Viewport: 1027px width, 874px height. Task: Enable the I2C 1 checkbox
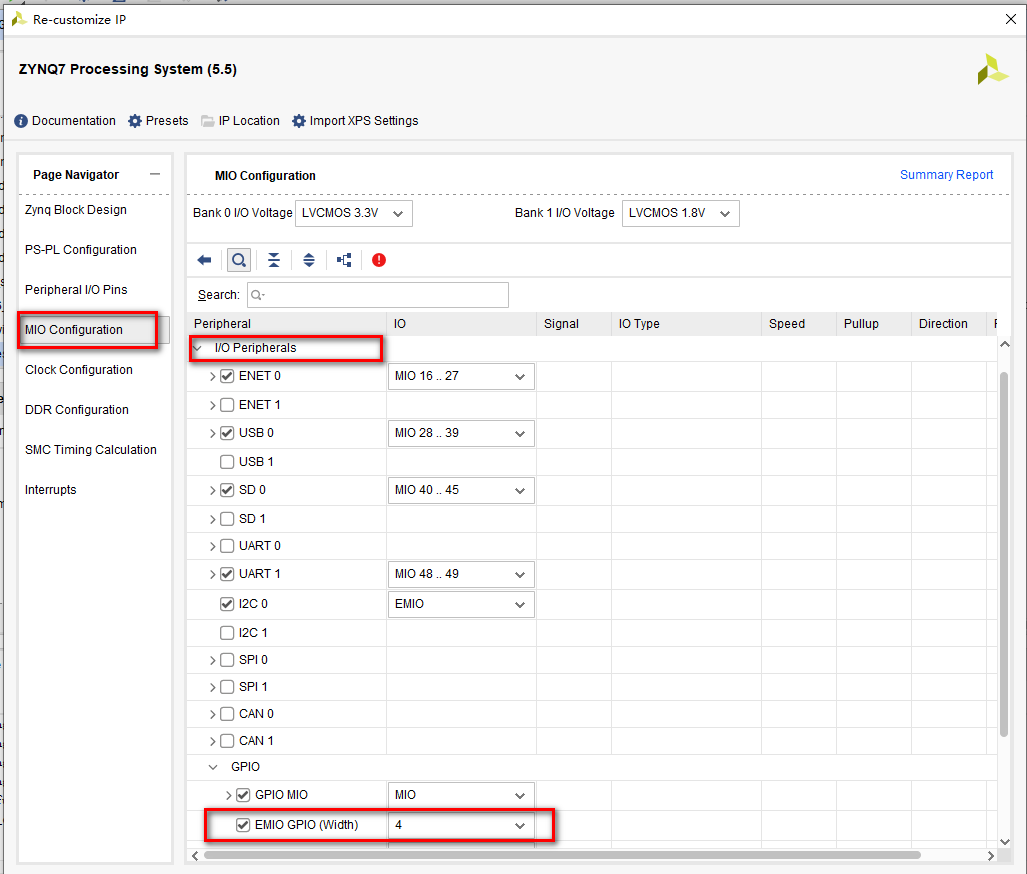tap(227, 633)
